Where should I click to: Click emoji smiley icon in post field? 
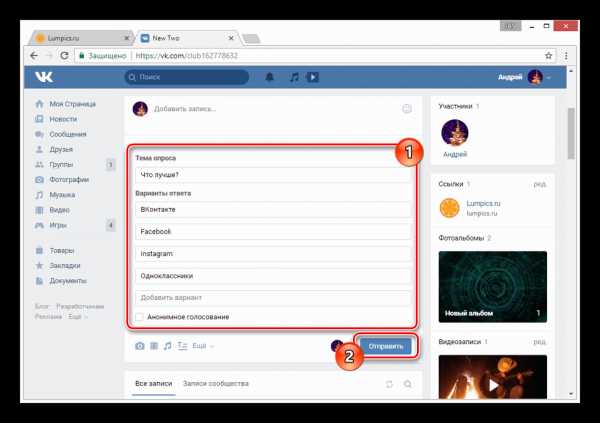[407, 109]
